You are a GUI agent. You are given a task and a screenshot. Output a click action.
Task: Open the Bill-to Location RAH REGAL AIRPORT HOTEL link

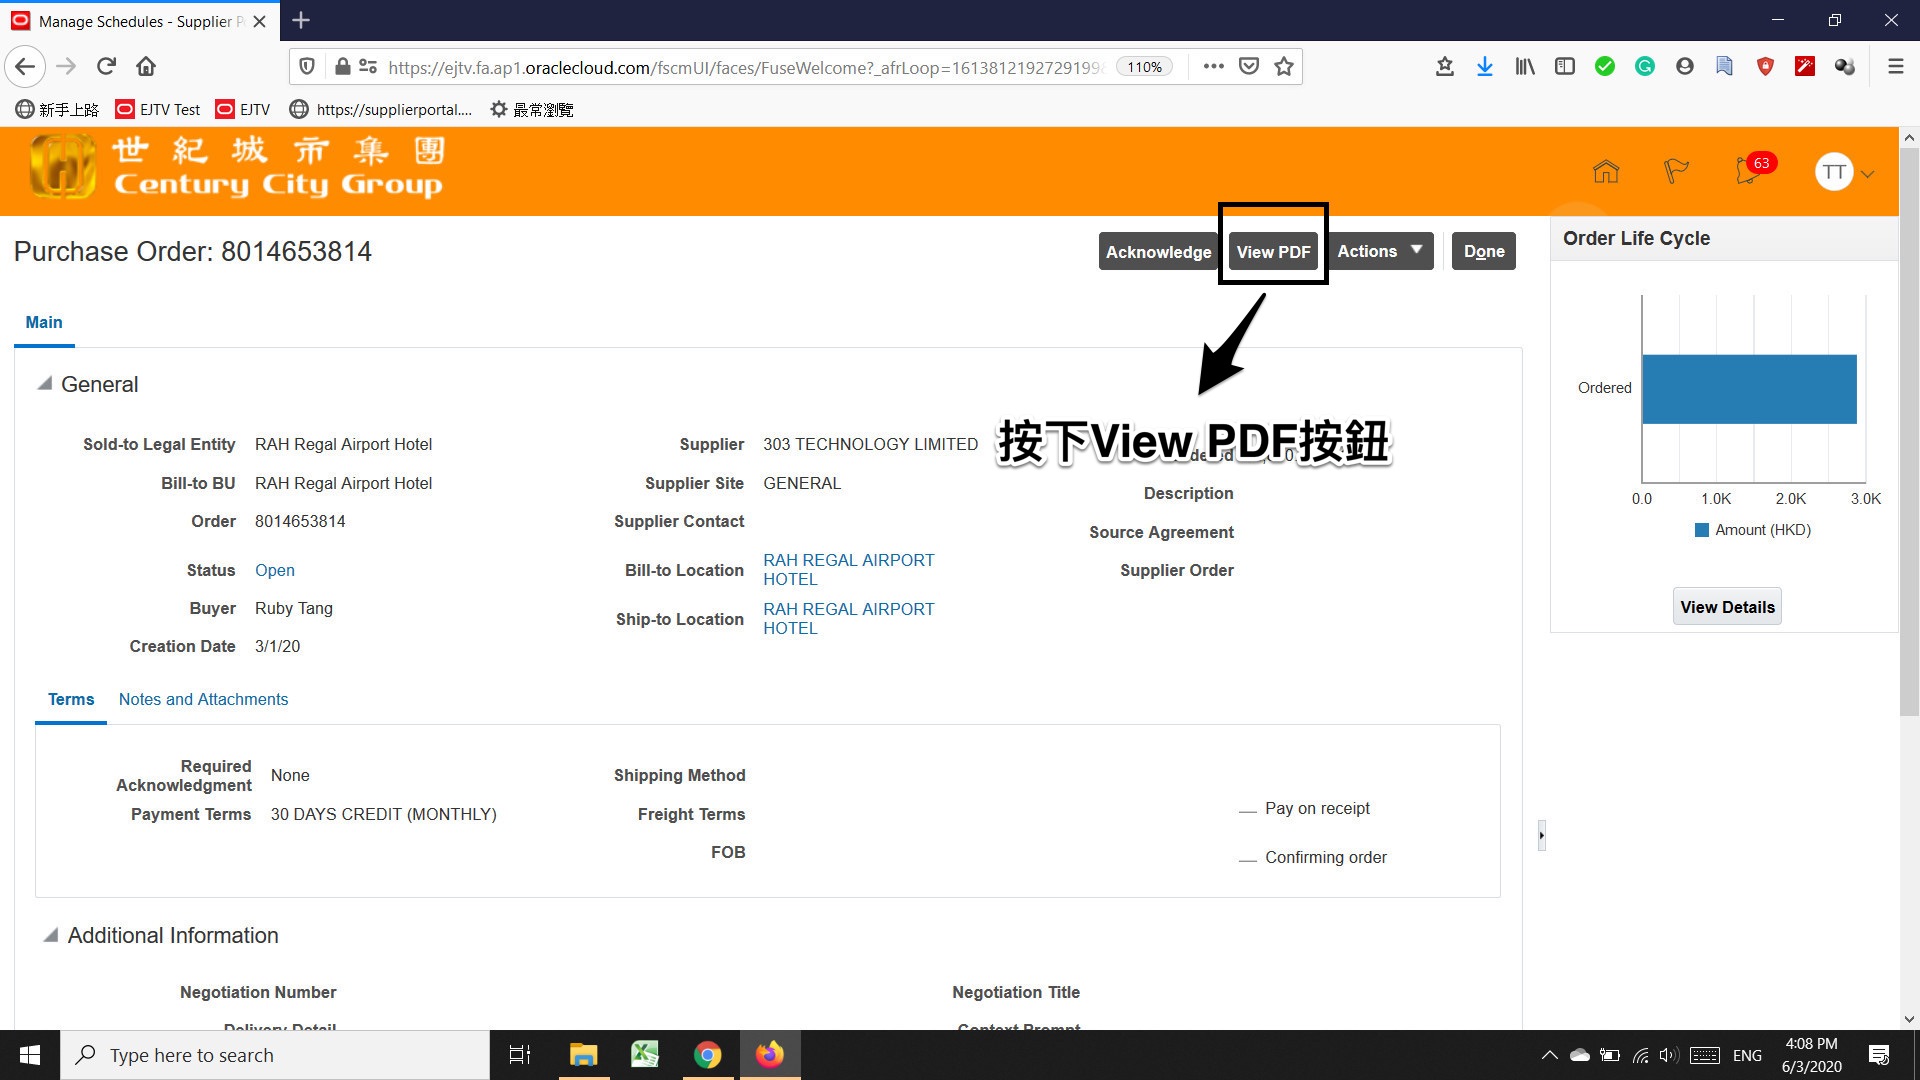point(848,570)
